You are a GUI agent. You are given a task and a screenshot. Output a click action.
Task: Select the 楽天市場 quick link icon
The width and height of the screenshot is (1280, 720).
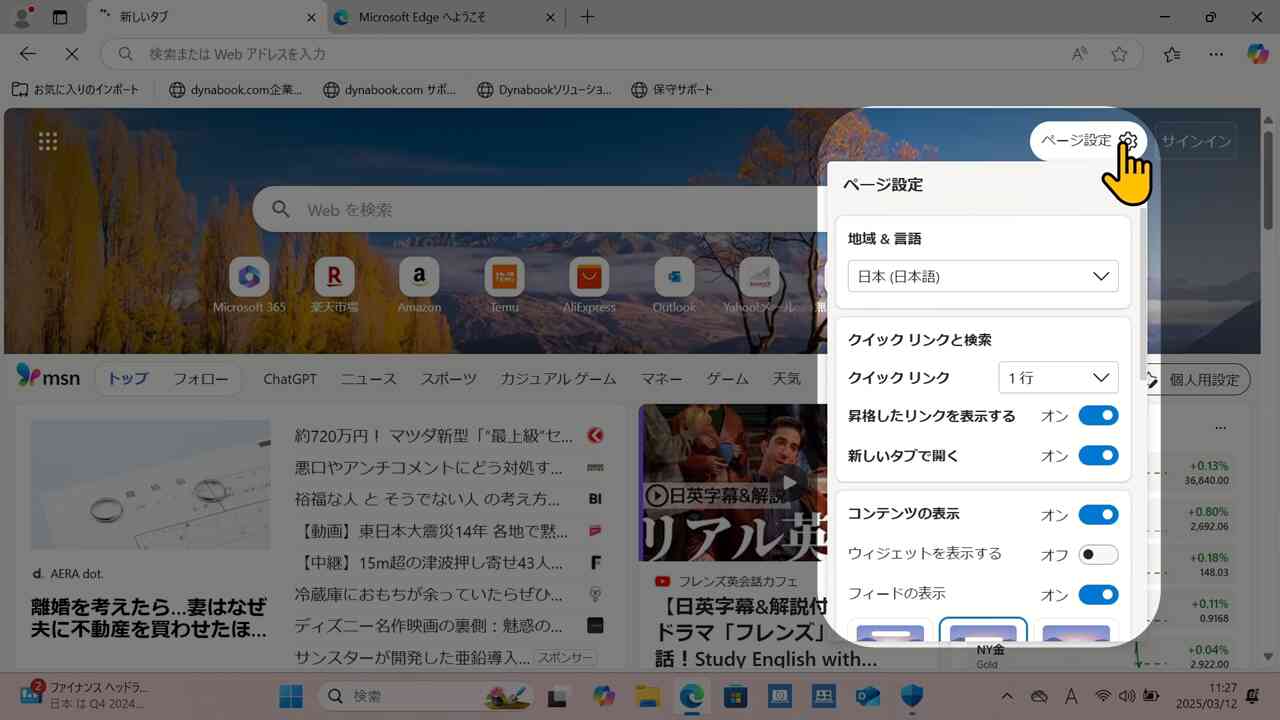(x=334, y=277)
